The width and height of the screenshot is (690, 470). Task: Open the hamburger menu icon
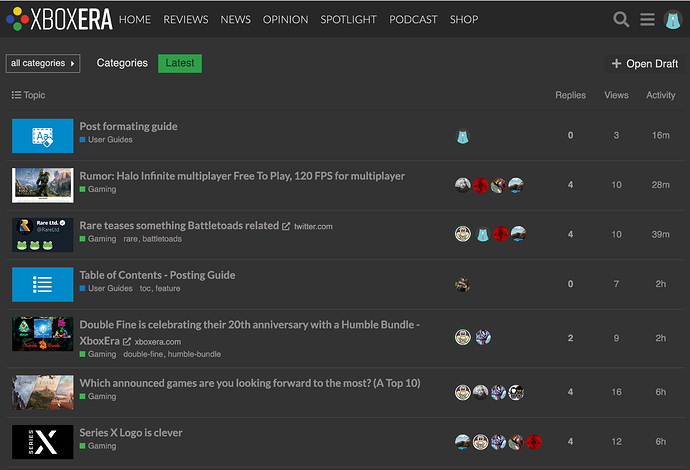[647, 19]
